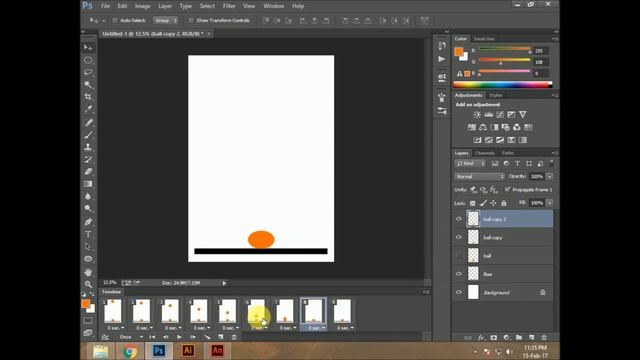Select the Elliptical Marquee tool

pos(88,60)
